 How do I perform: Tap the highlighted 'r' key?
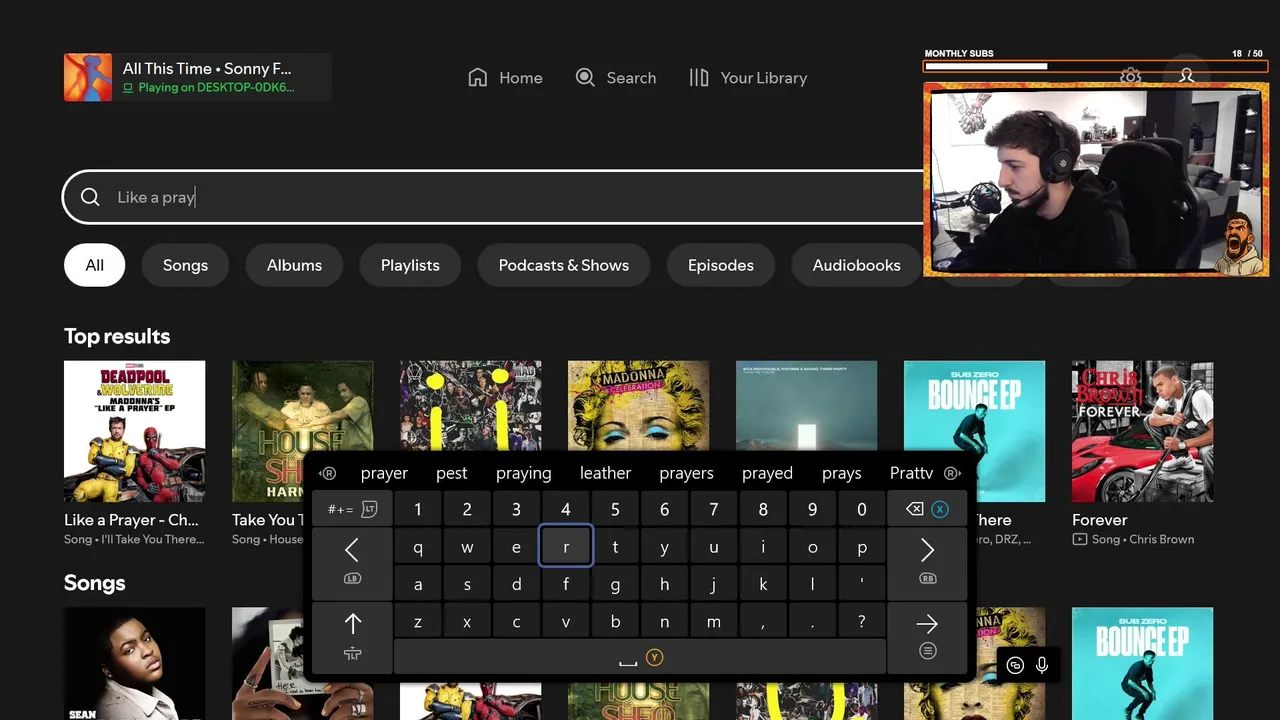click(x=566, y=547)
